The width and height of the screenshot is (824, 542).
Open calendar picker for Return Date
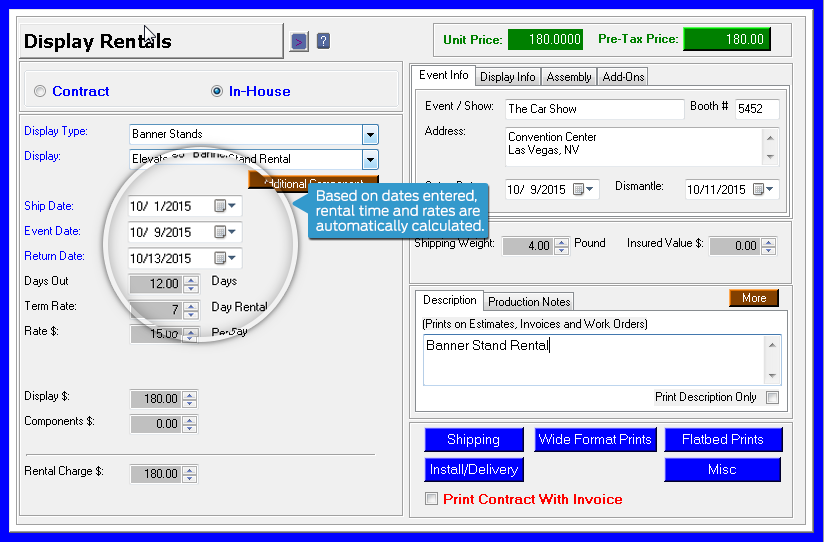[225, 258]
